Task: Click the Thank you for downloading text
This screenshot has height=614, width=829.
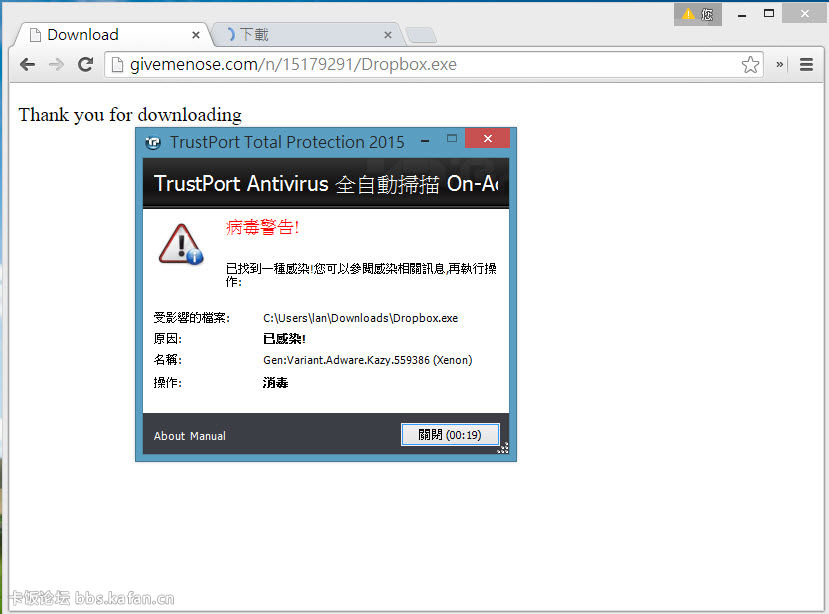Action: point(130,115)
